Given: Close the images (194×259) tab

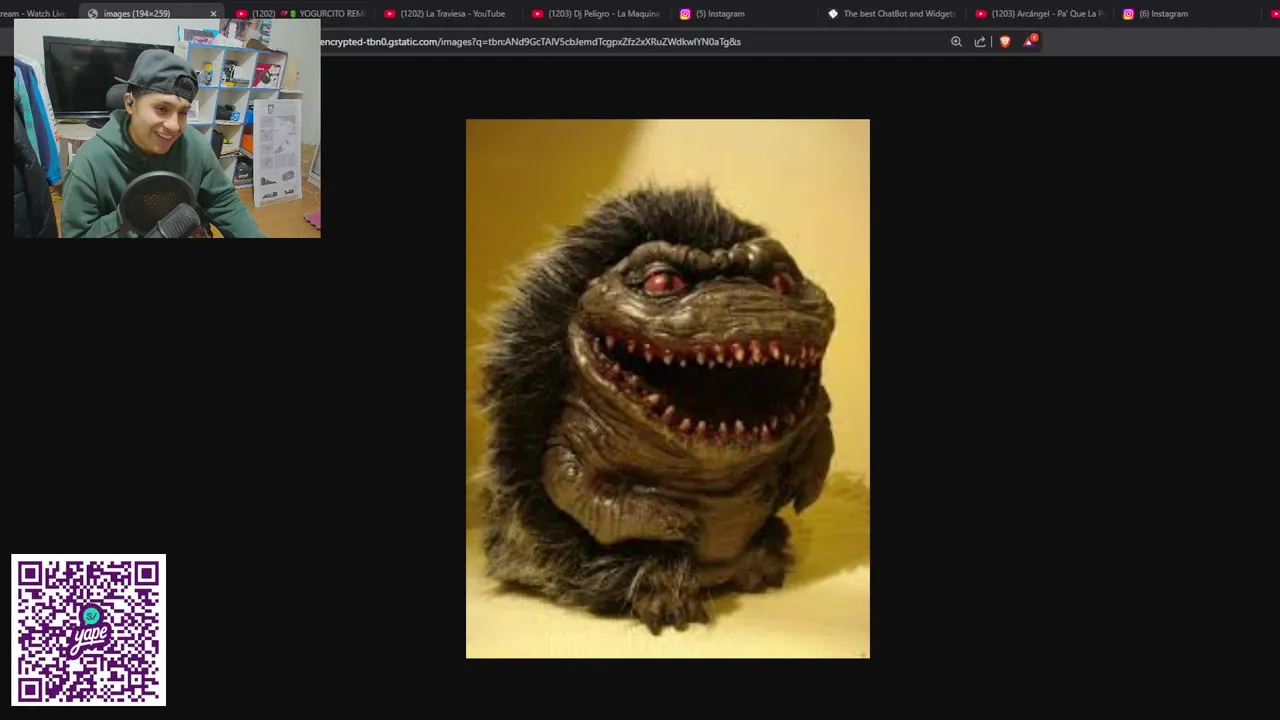Looking at the screenshot, I should coord(213,14).
